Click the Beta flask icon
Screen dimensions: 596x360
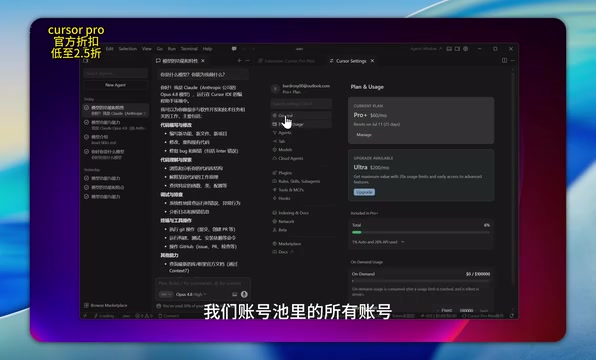274,230
